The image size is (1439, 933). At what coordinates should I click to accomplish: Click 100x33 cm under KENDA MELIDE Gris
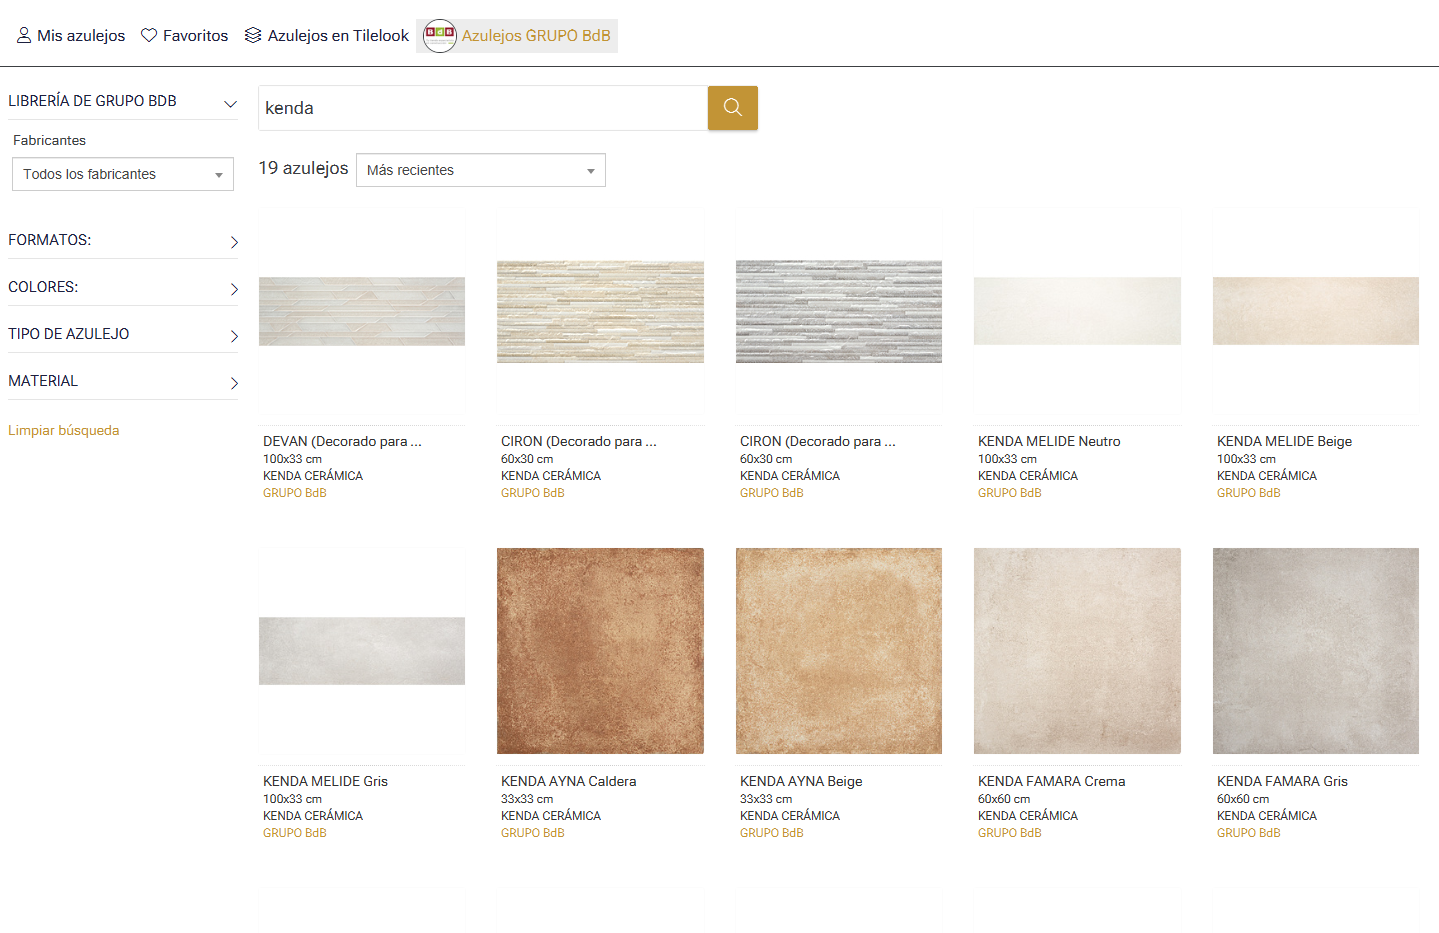(x=292, y=799)
